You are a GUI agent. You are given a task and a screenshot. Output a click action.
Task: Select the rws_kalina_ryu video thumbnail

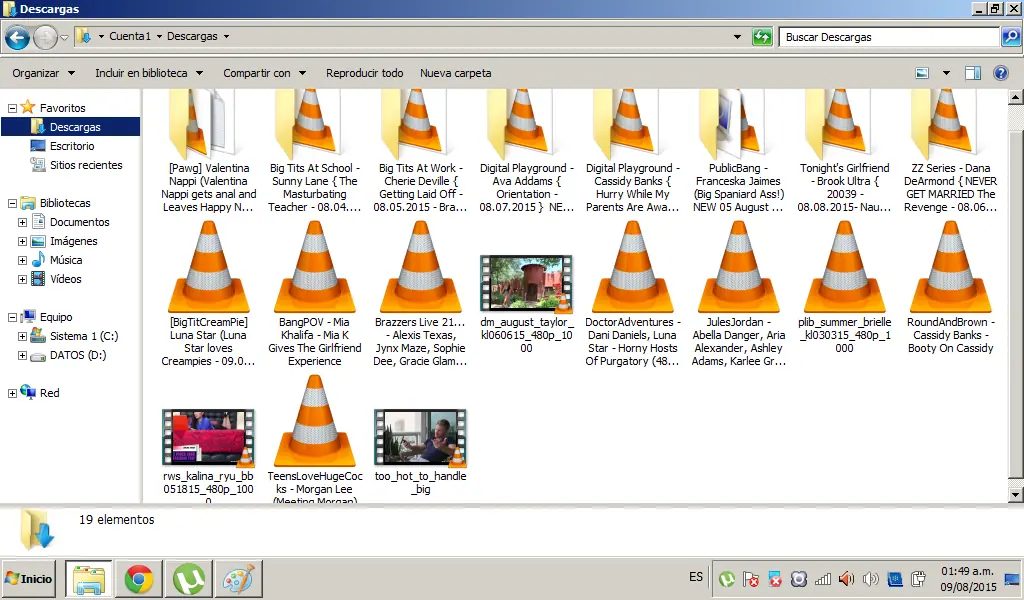pos(208,437)
